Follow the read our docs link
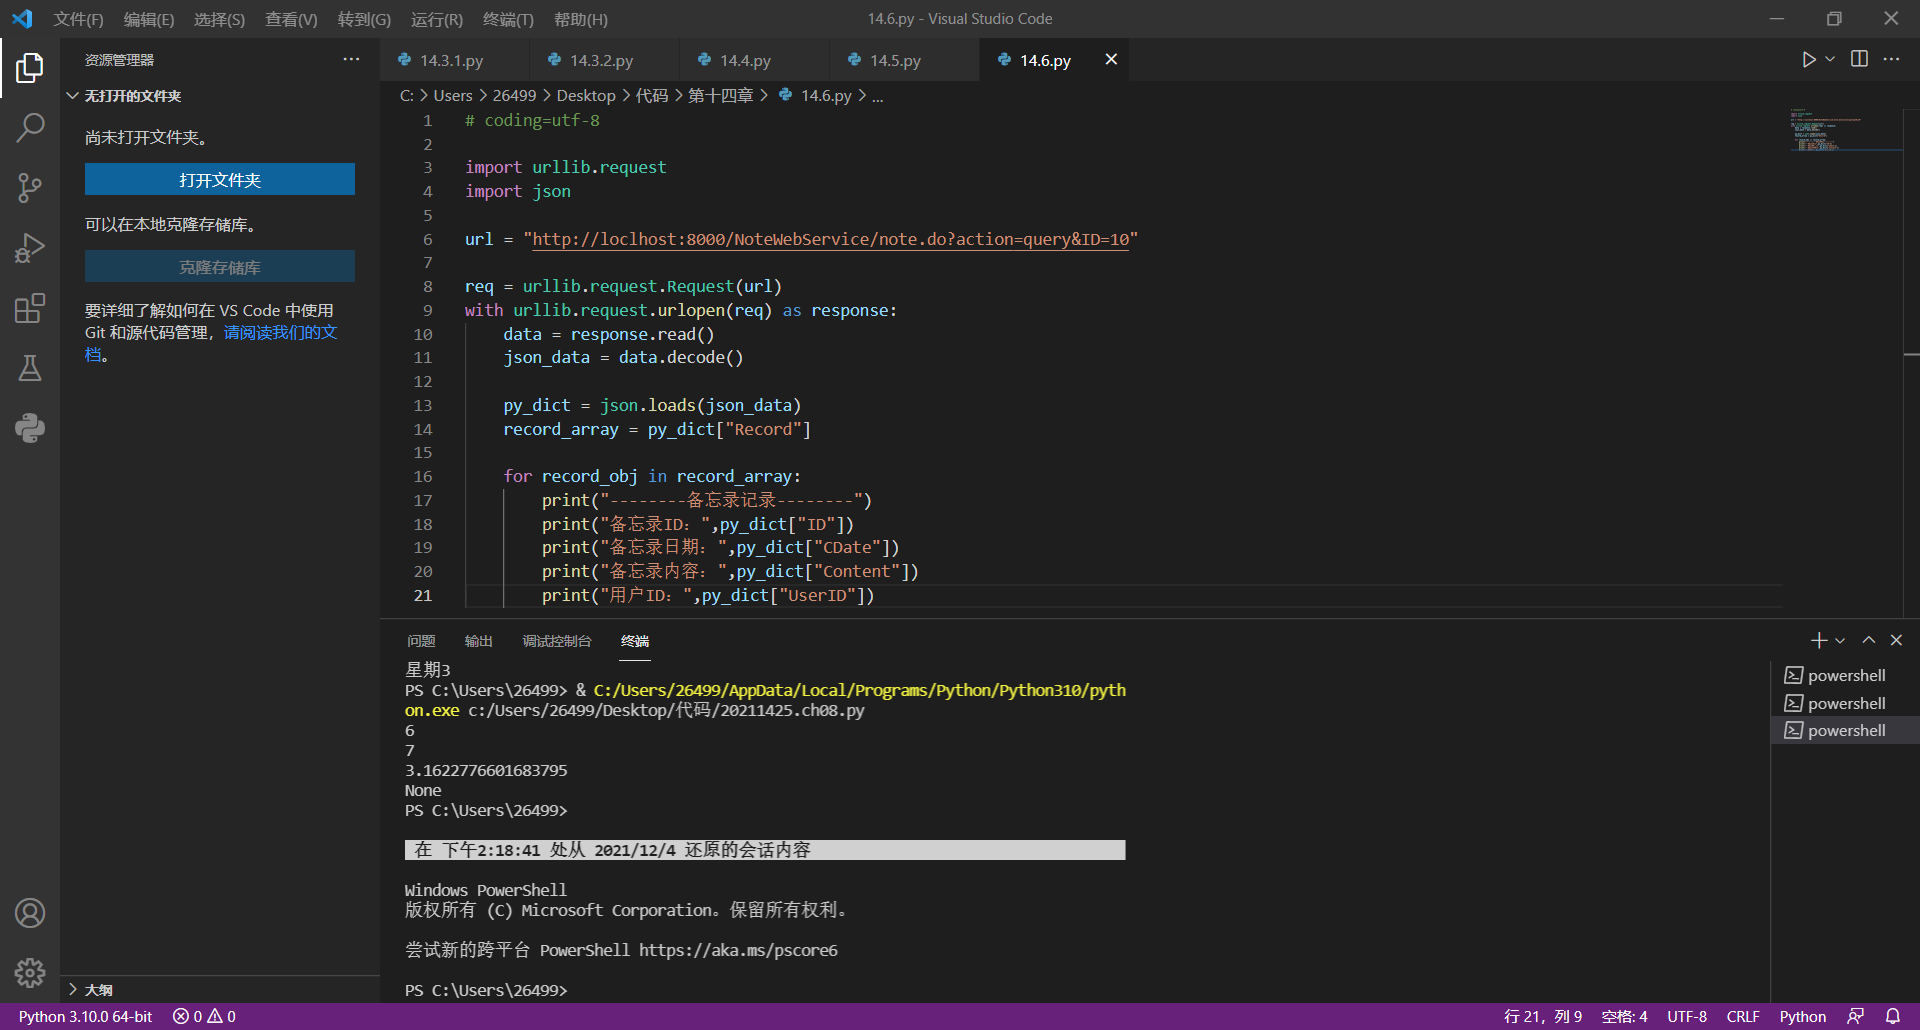The image size is (1920, 1030). pos(280,333)
